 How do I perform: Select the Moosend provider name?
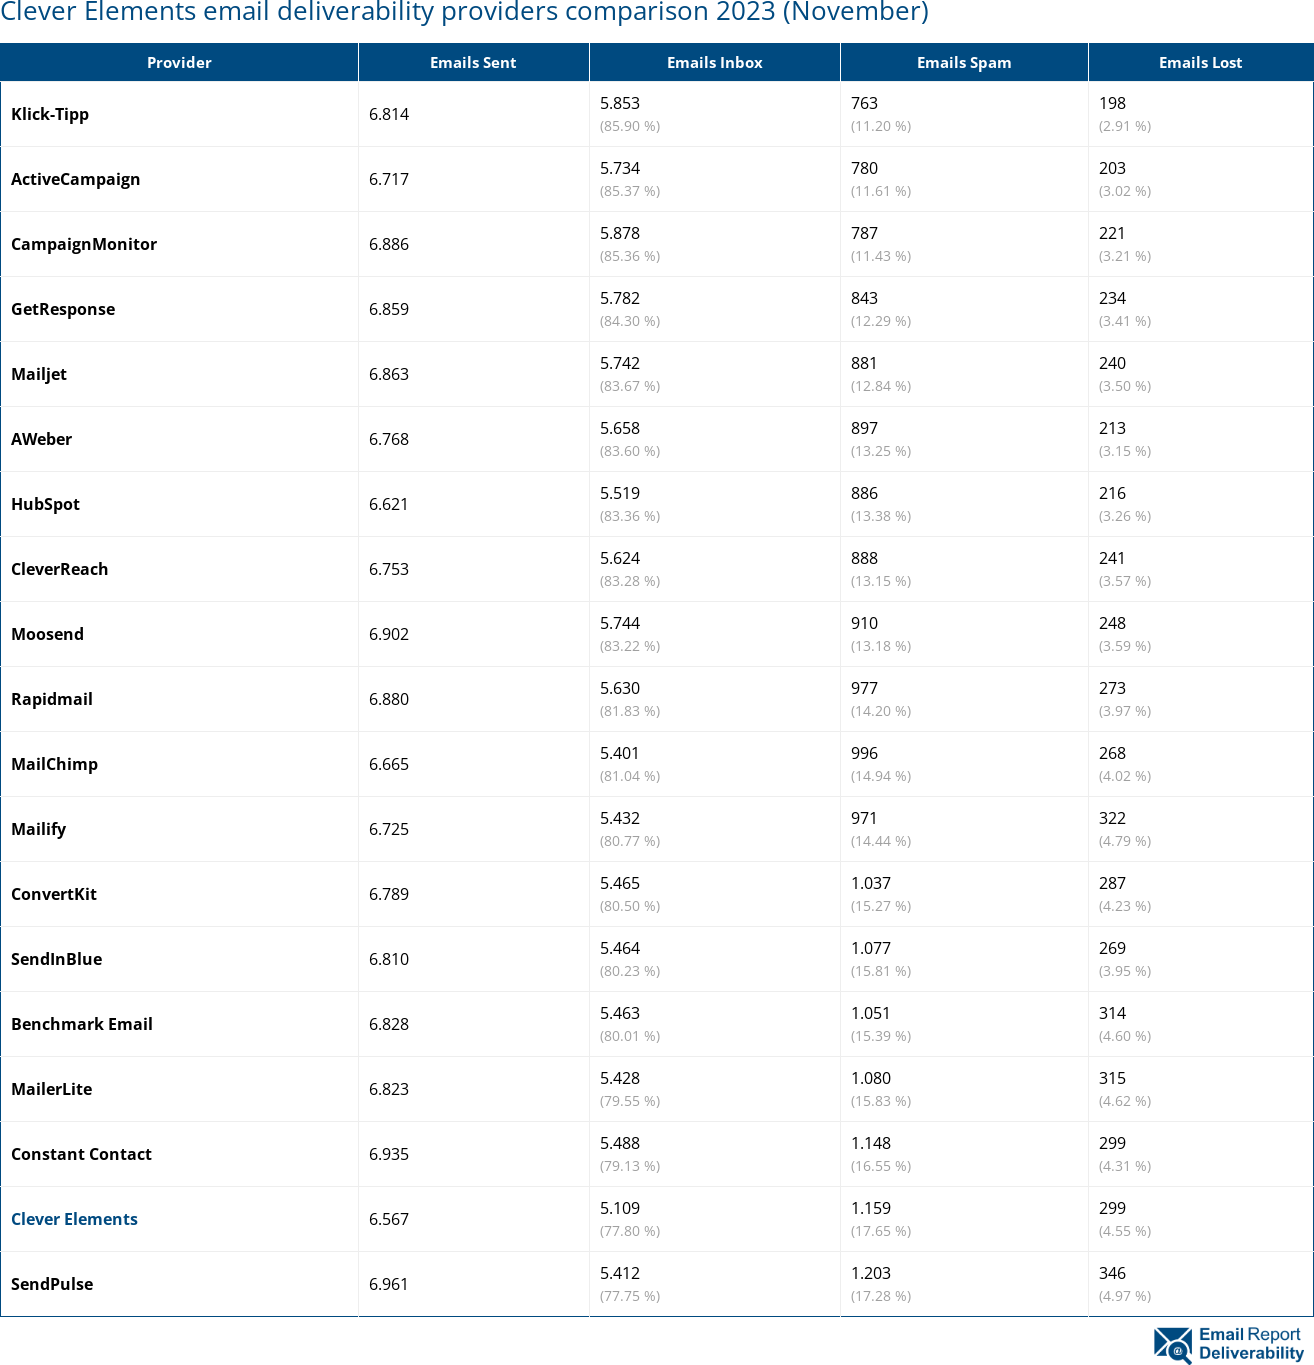pos(47,634)
